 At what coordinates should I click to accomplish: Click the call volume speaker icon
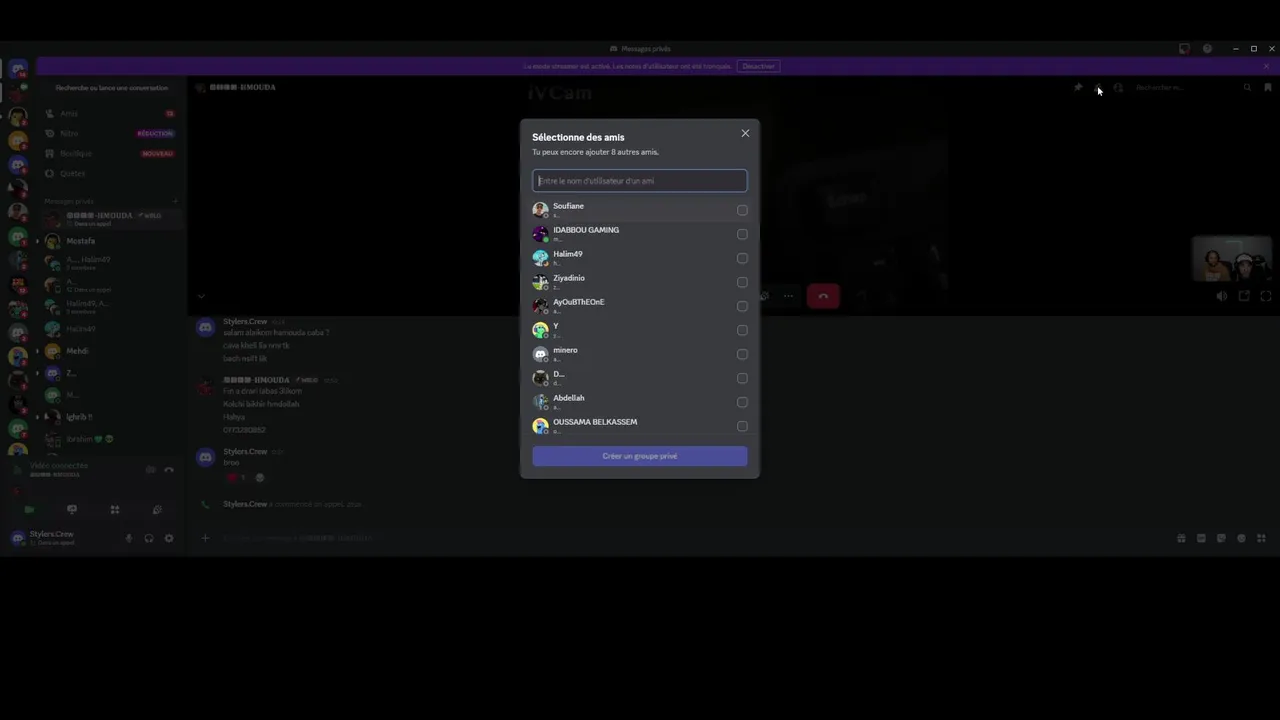point(1222,296)
